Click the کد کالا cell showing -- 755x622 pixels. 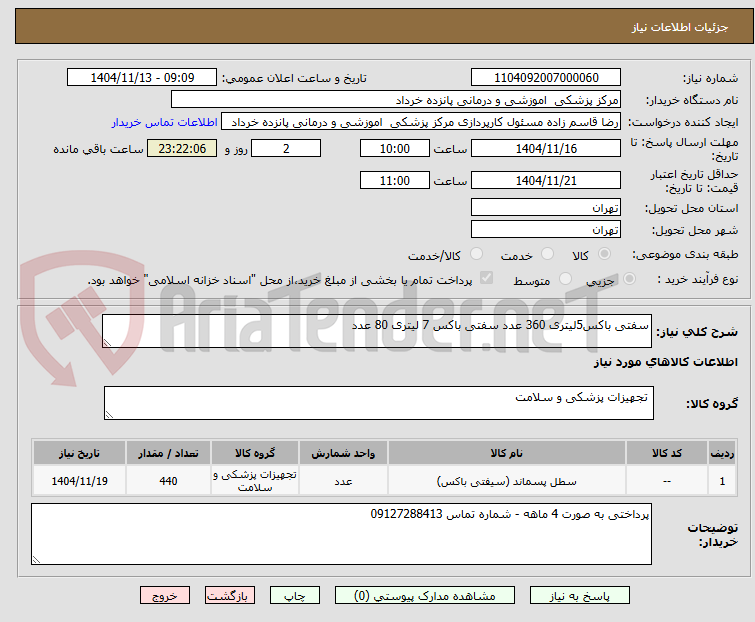[x=667, y=481]
